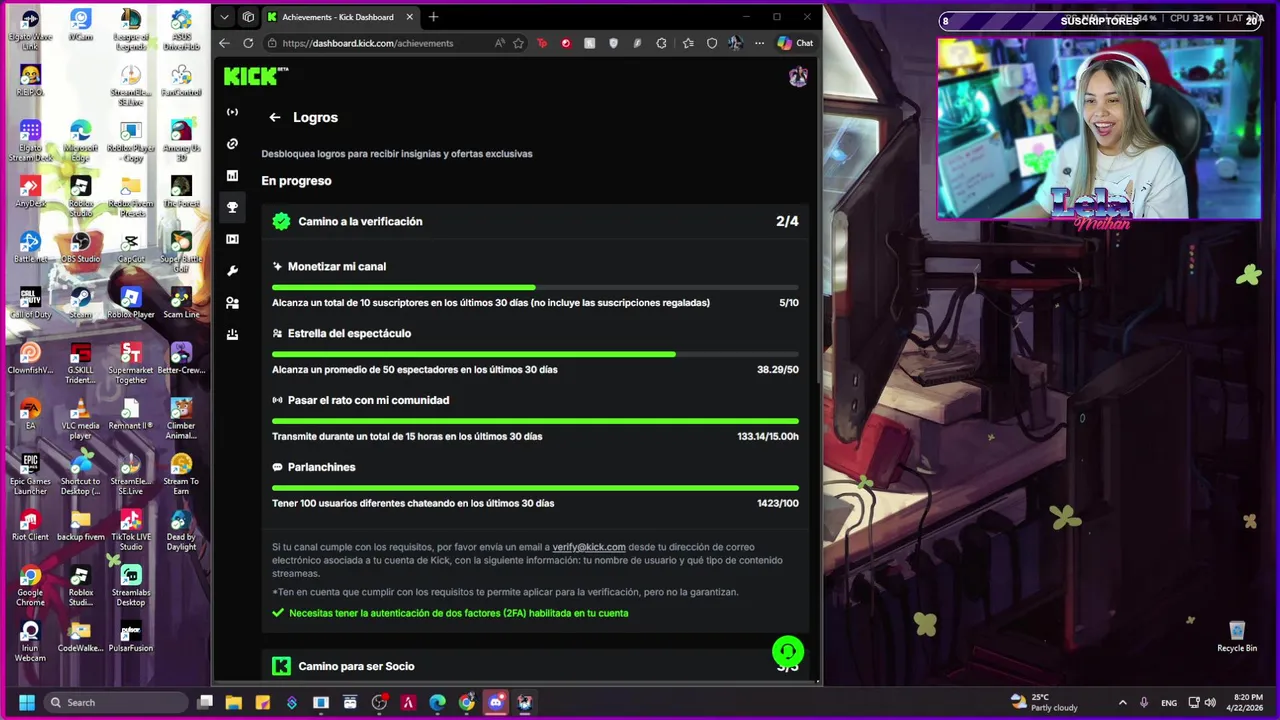Screen dimensions: 1280x720
Task: Open File Explorer from the taskbar
Action: pos(234,702)
